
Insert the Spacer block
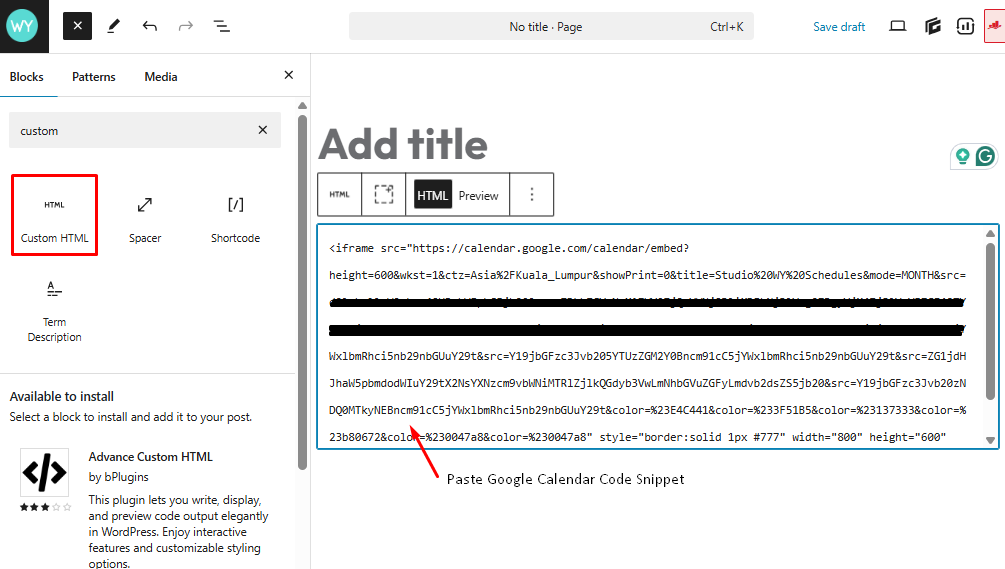pos(145,220)
